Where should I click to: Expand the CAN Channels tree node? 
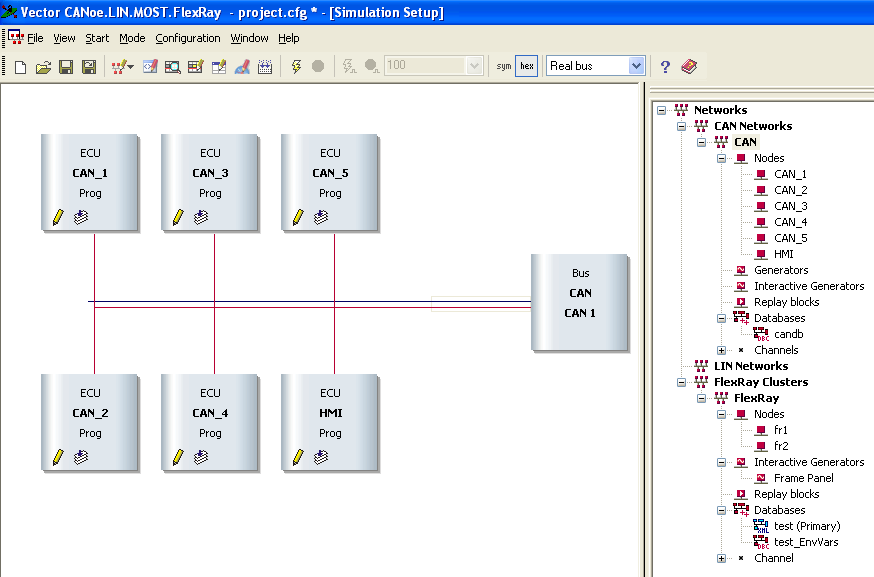pyautogui.click(x=721, y=350)
